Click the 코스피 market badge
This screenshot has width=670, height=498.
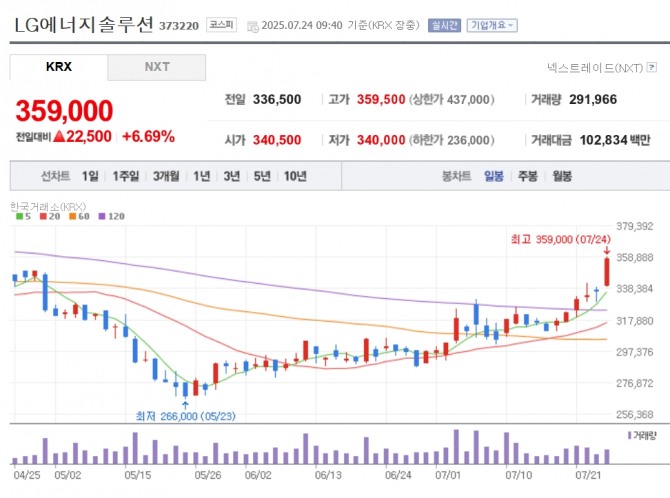pos(220,25)
